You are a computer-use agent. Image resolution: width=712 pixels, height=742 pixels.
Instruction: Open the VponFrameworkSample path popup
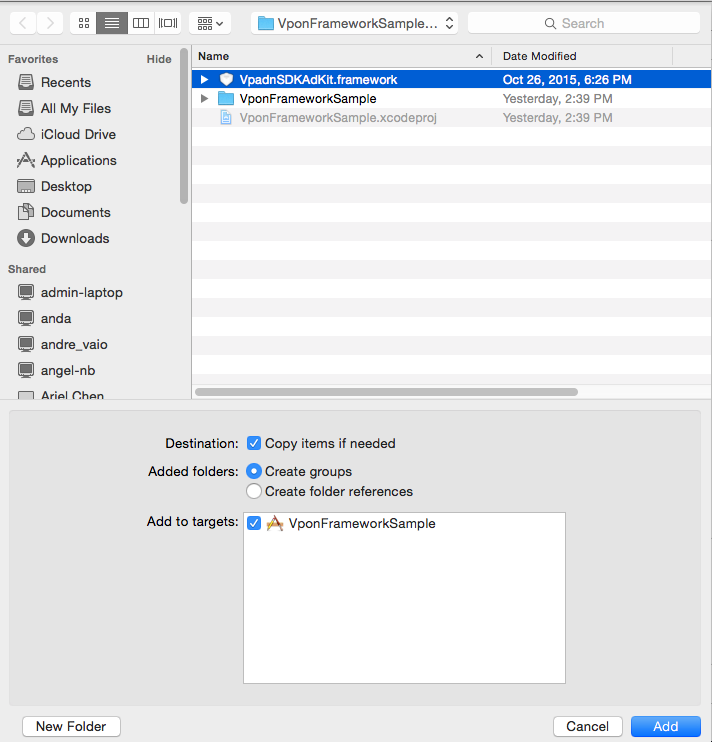(354, 23)
